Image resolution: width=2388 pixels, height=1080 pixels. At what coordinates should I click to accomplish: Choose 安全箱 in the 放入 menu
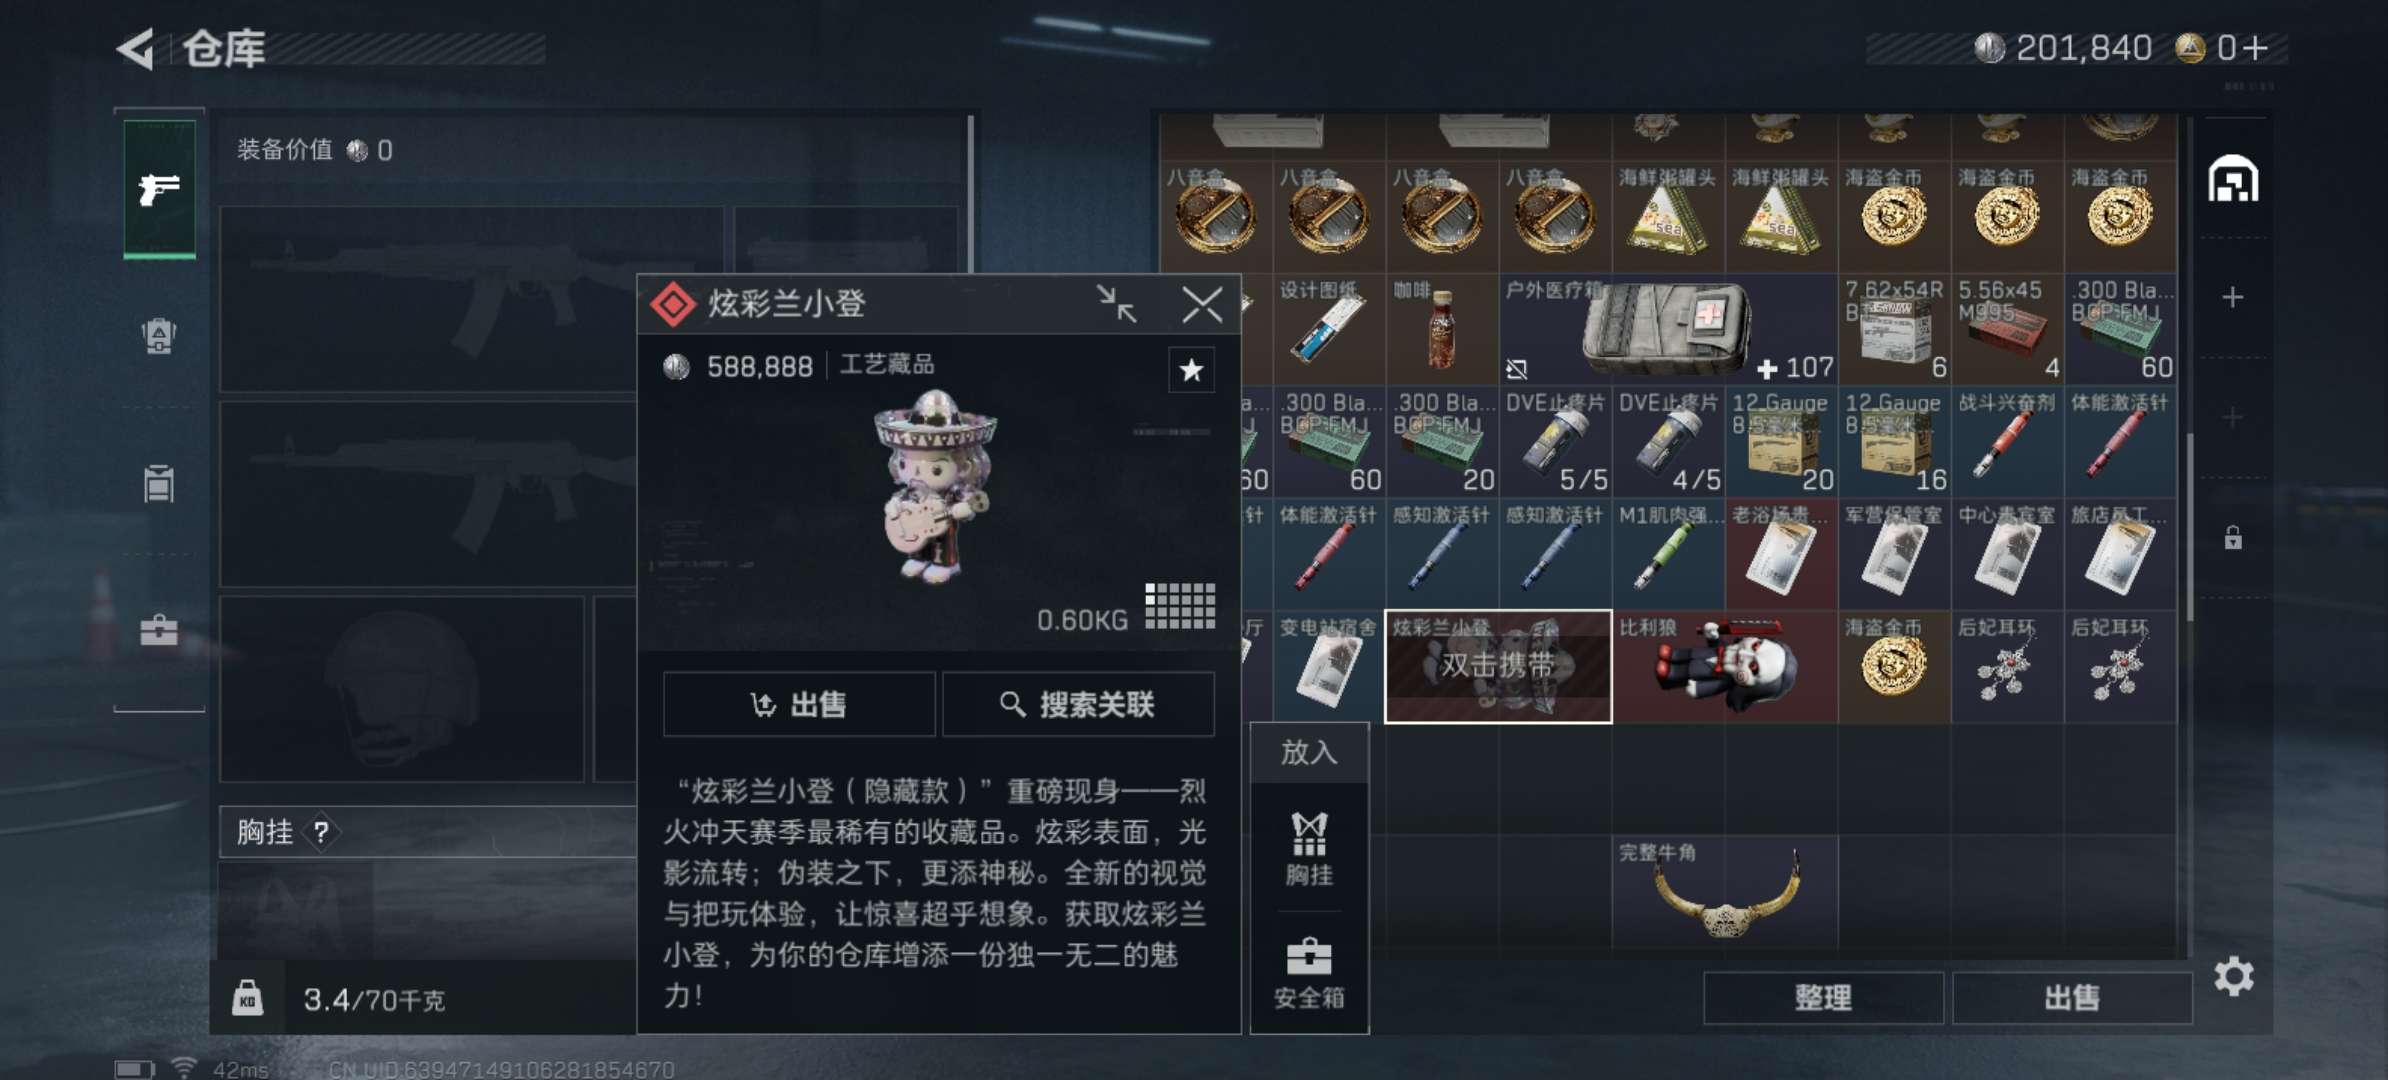click(1309, 973)
